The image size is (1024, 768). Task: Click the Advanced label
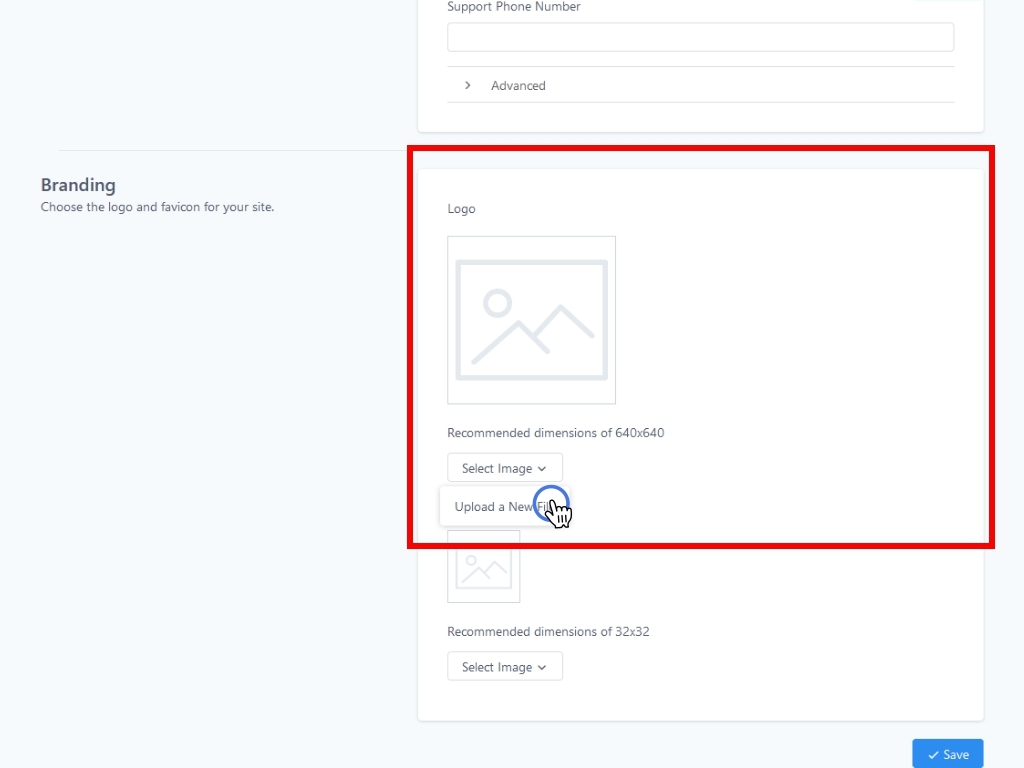point(518,86)
